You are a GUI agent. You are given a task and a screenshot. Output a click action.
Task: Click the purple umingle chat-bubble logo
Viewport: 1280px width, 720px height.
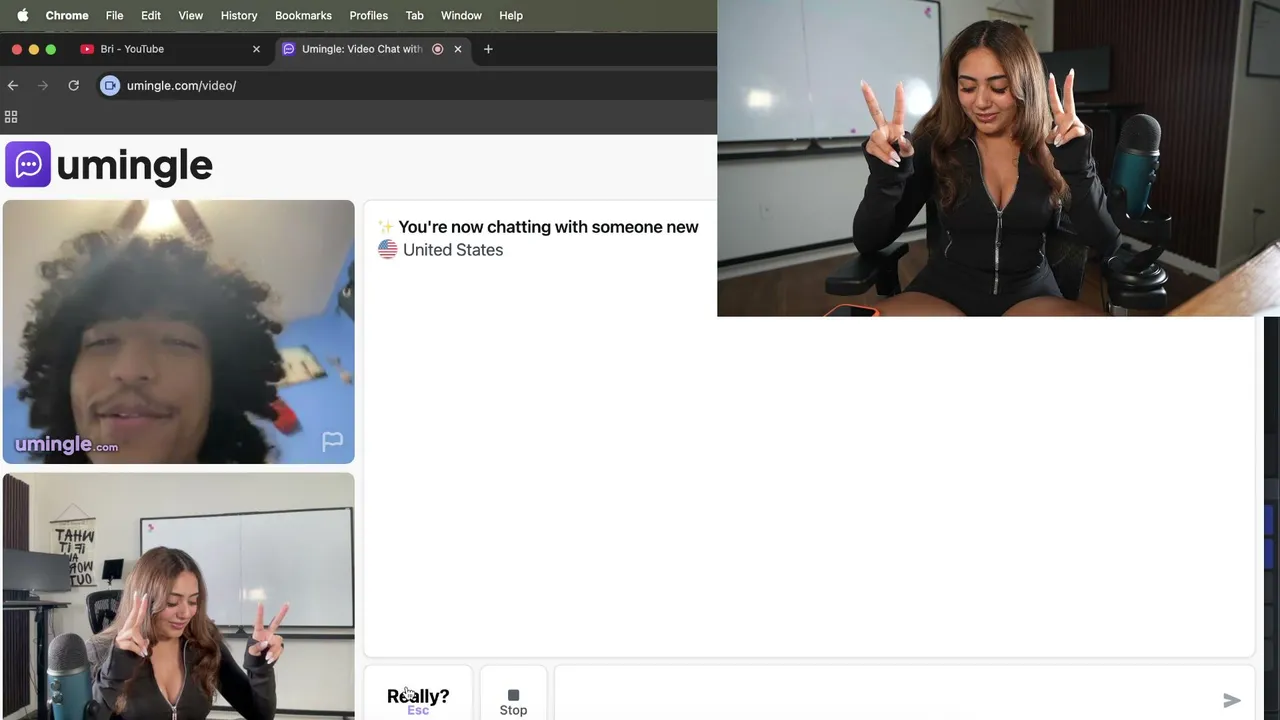(x=28, y=164)
